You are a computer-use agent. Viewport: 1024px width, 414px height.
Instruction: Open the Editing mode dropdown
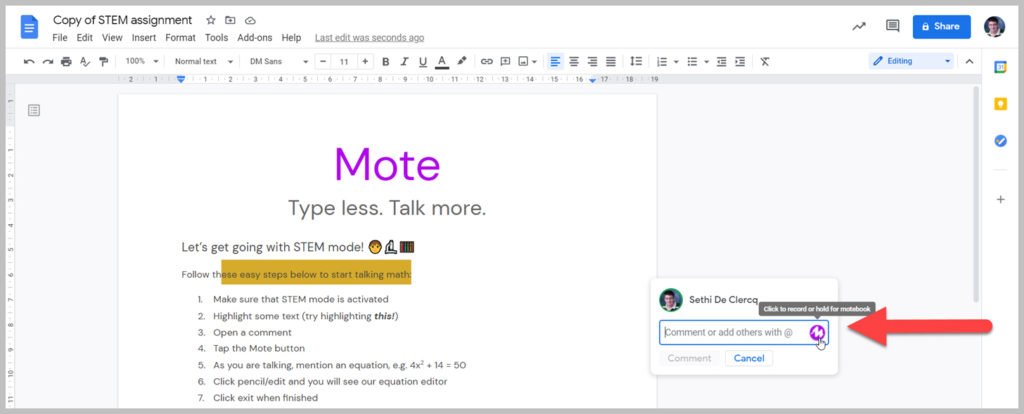tap(912, 61)
